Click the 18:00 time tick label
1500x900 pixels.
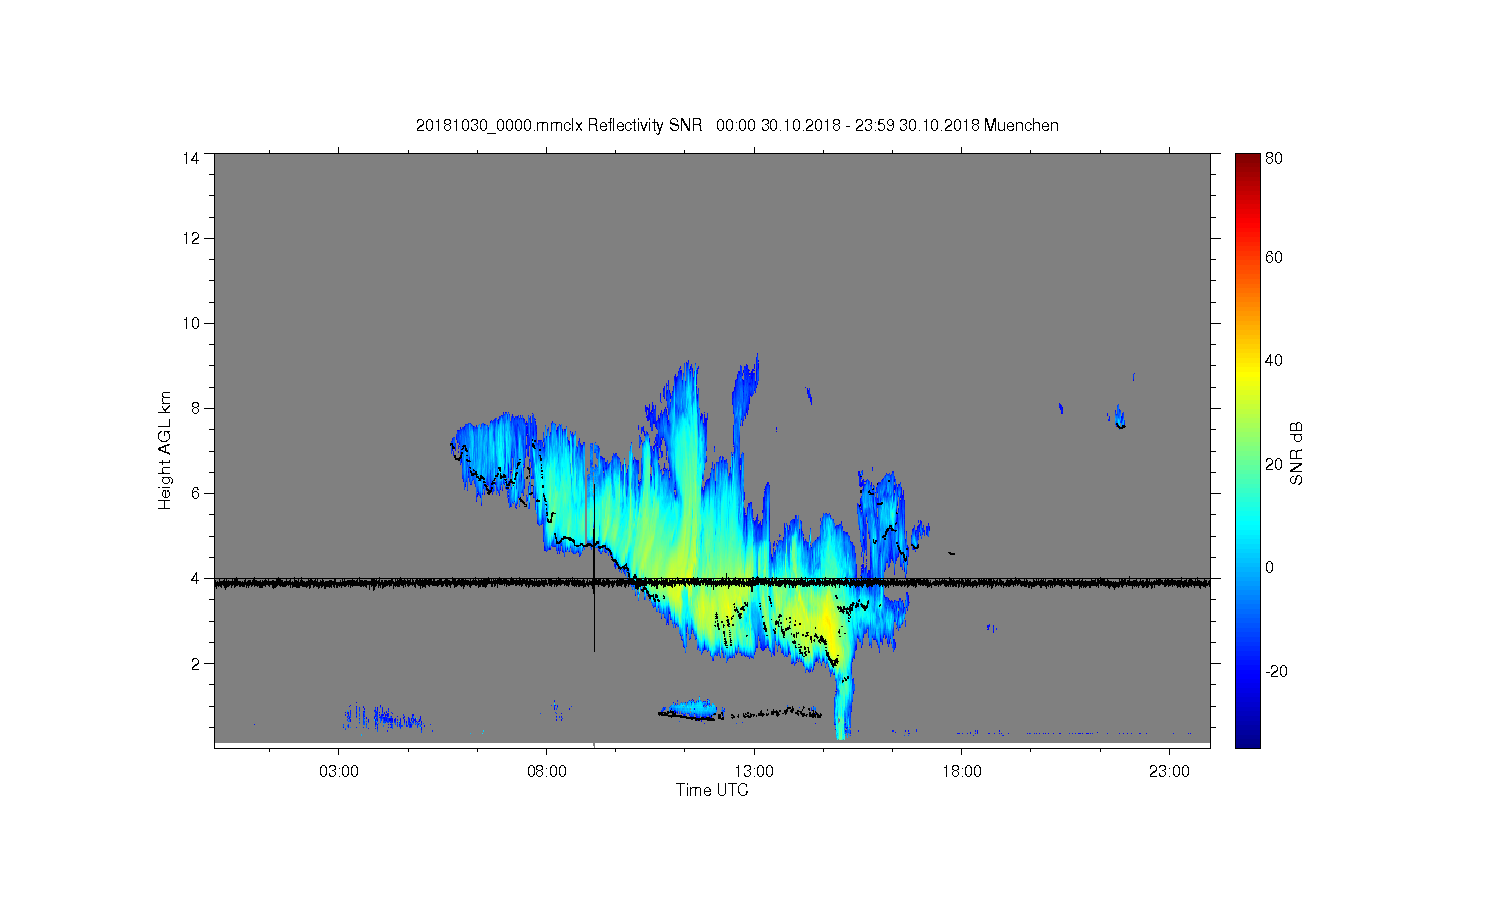click(x=962, y=772)
